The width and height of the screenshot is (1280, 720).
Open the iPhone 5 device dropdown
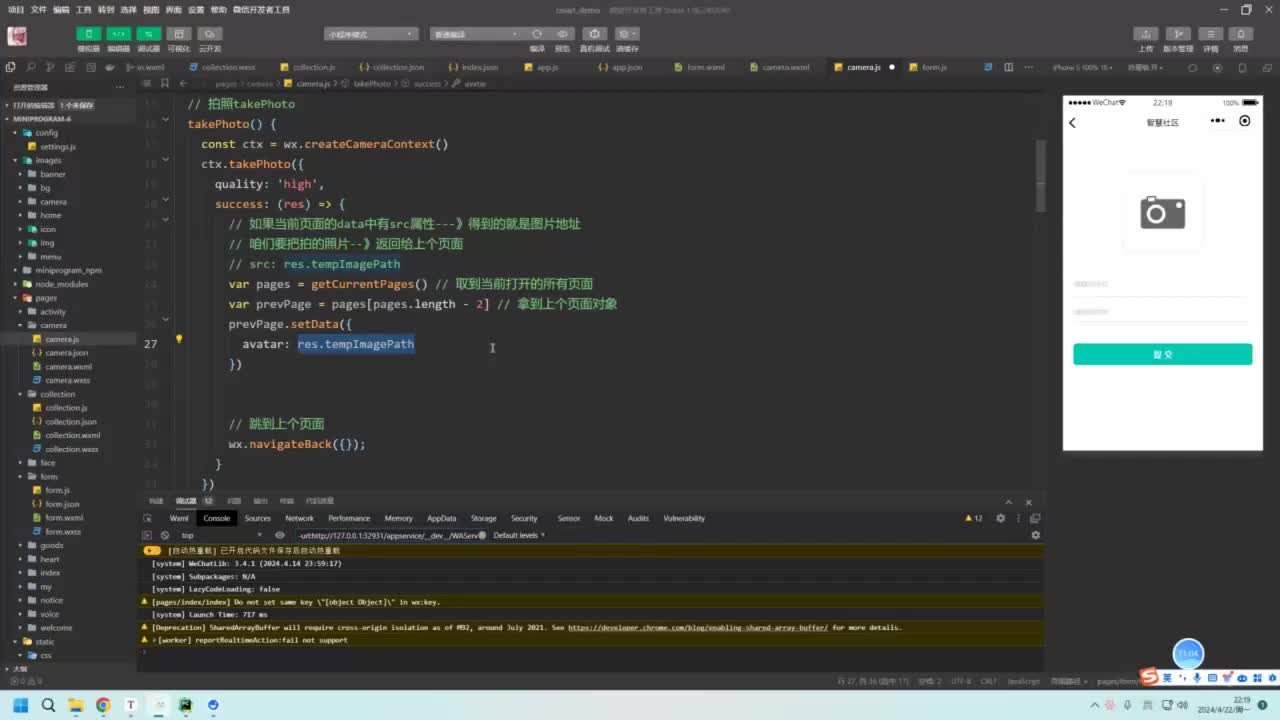1083,67
